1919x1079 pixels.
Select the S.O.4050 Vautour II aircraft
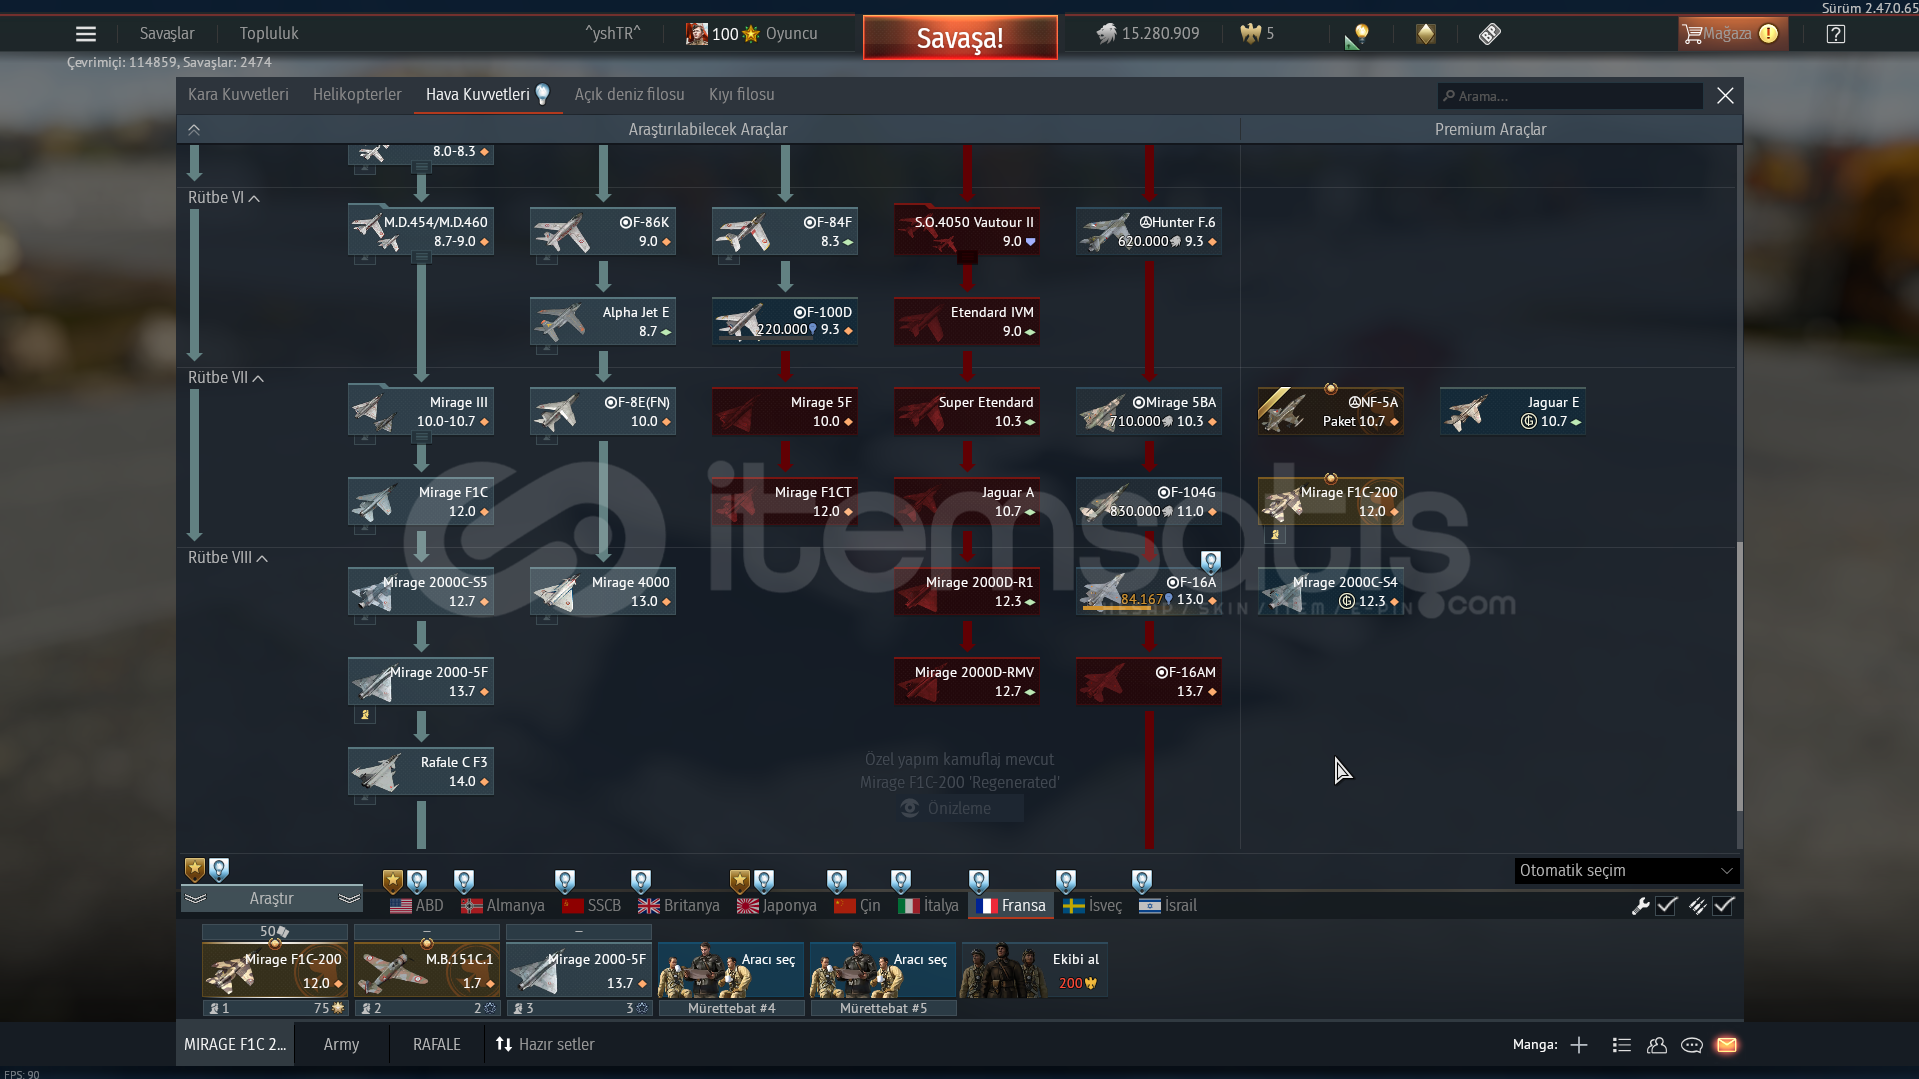point(967,231)
